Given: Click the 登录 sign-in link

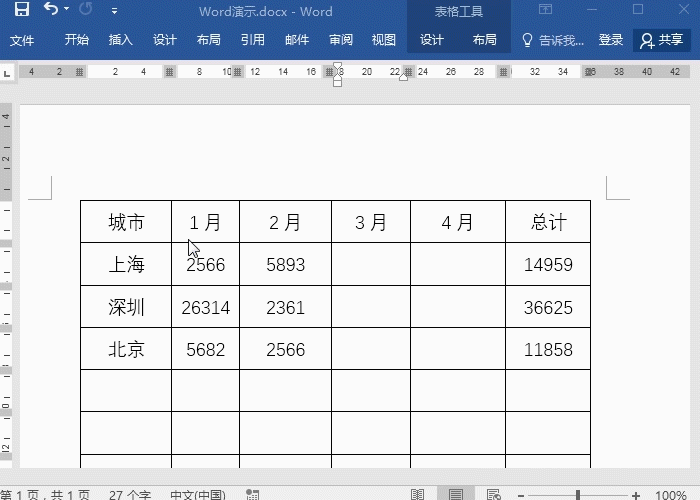Looking at the screenshot, I should 610,40.
